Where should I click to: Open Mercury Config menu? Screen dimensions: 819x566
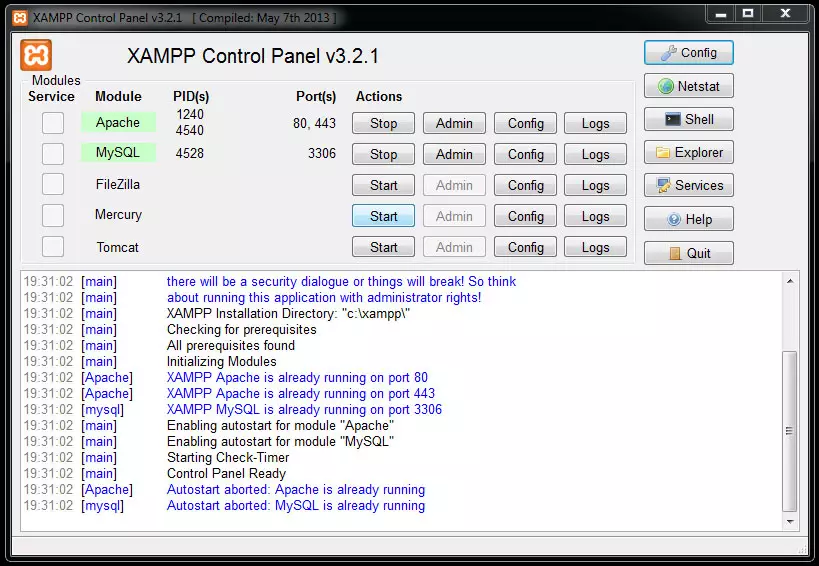click(525, 216)
